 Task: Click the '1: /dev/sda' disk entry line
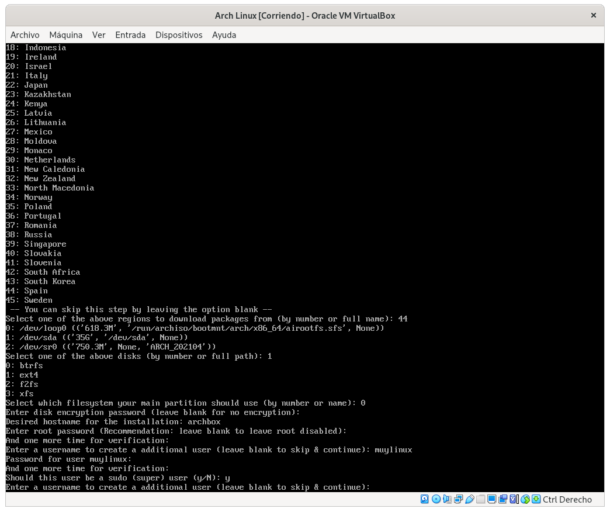click(x=97, y=337)
